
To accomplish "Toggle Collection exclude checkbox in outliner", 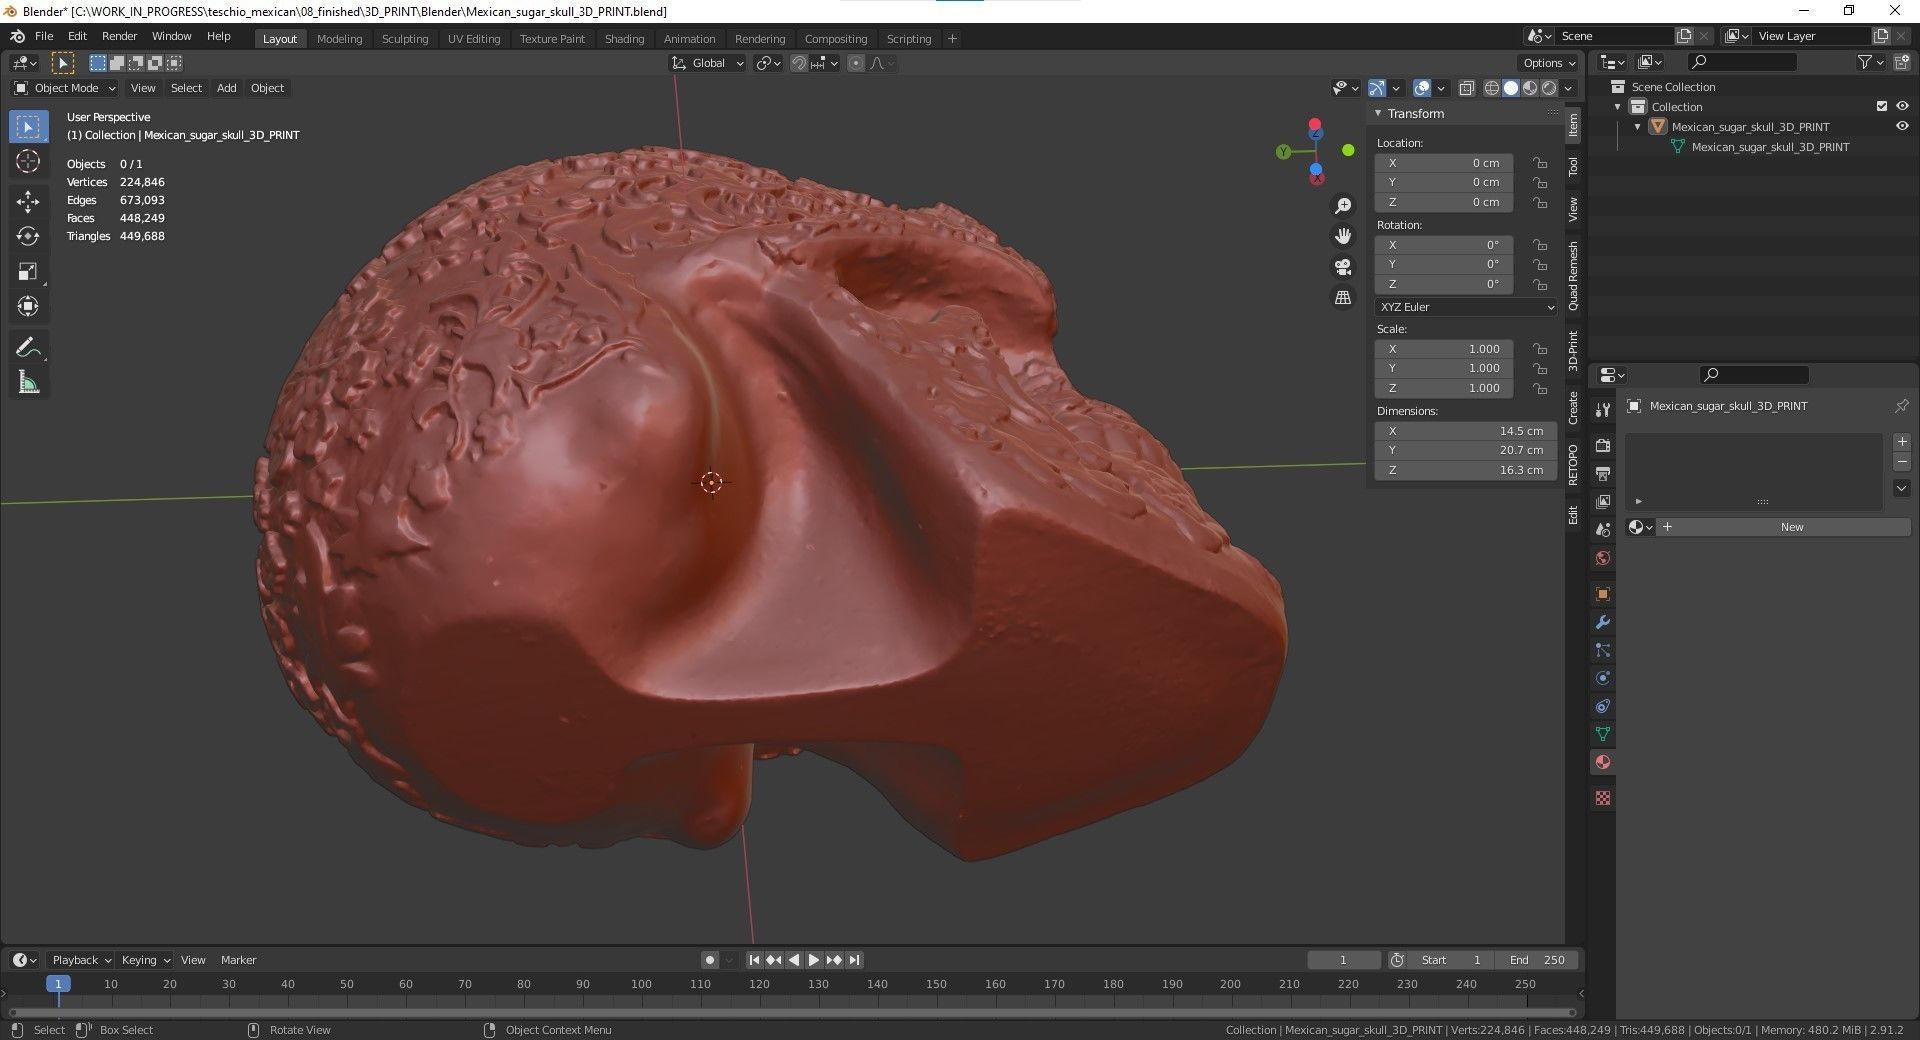I will point(1882,106).
